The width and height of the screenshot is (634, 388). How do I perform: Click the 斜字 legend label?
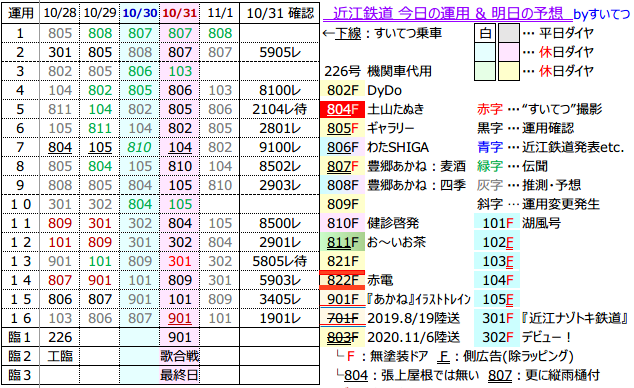pos(490,204)
